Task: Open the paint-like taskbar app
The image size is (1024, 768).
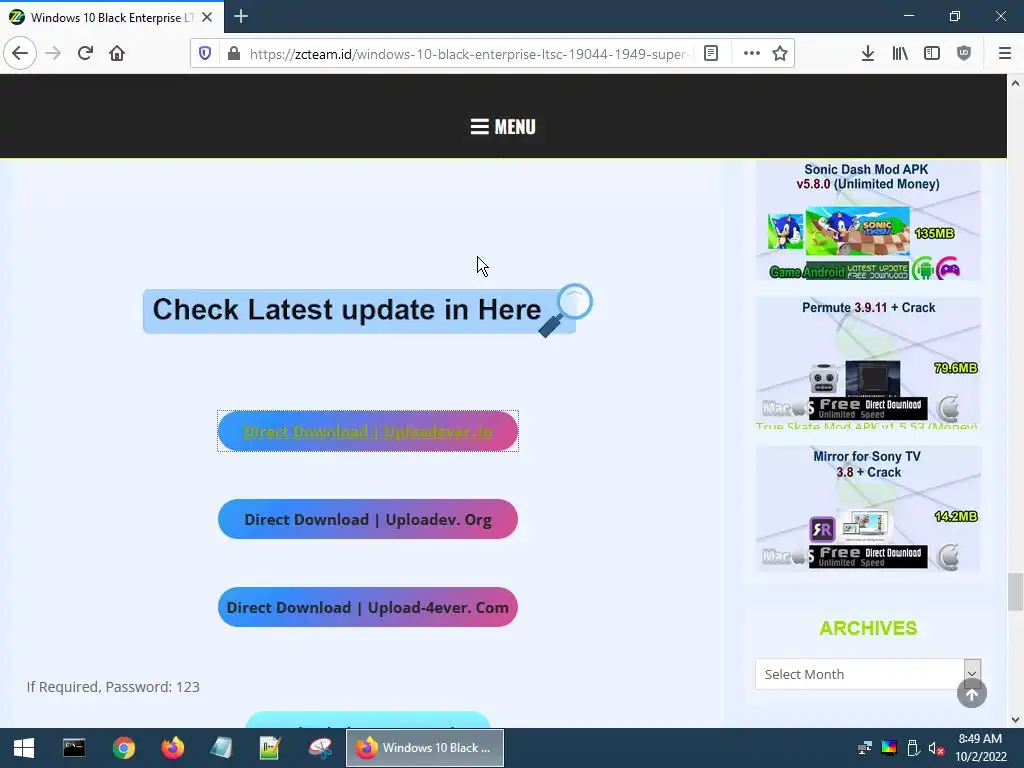Action: (x=320, y=748)
